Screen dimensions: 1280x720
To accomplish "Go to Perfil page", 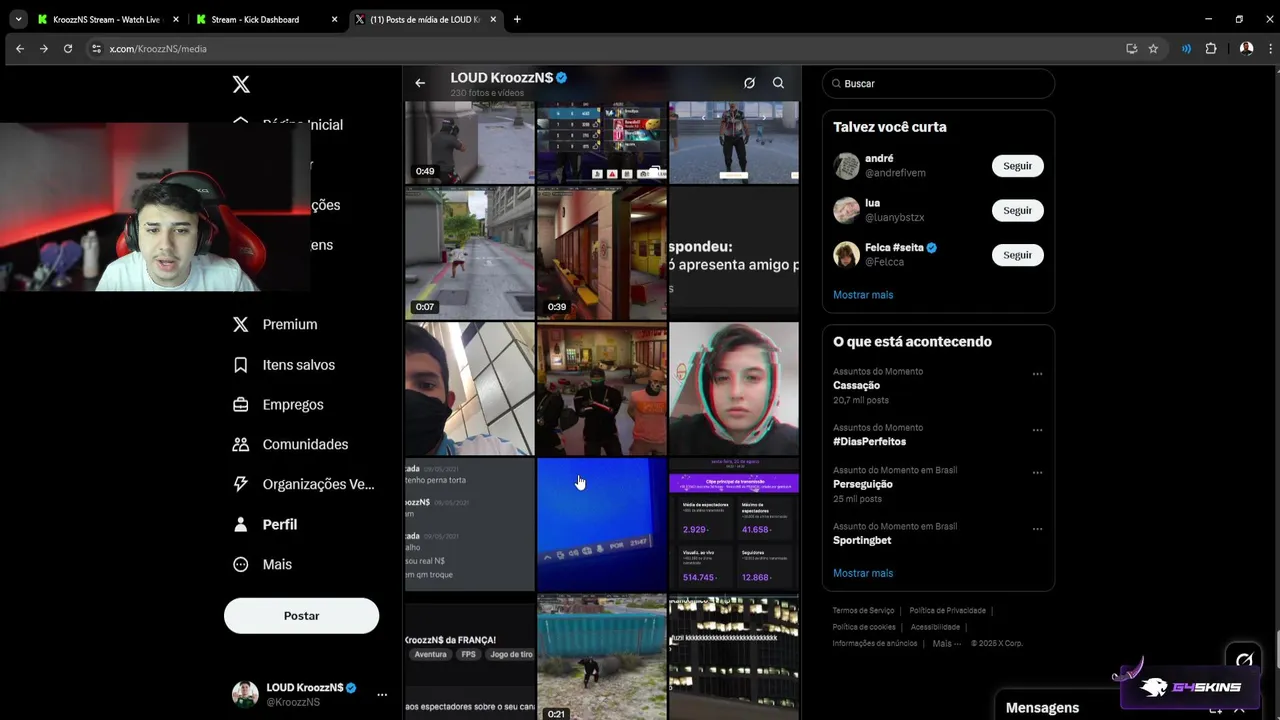I will 265,524.
